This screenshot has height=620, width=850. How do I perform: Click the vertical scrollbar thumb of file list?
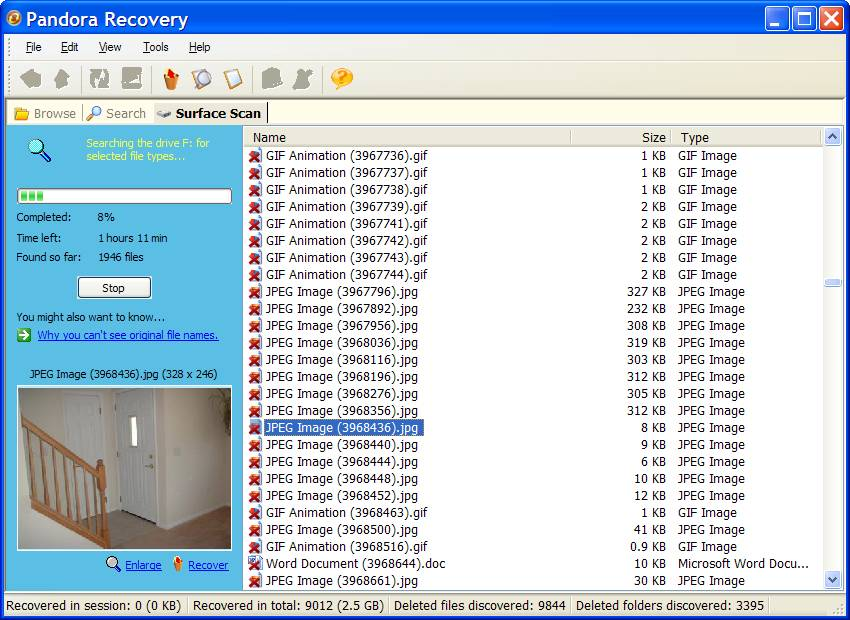pyautogui.click(x=832, y=282)
